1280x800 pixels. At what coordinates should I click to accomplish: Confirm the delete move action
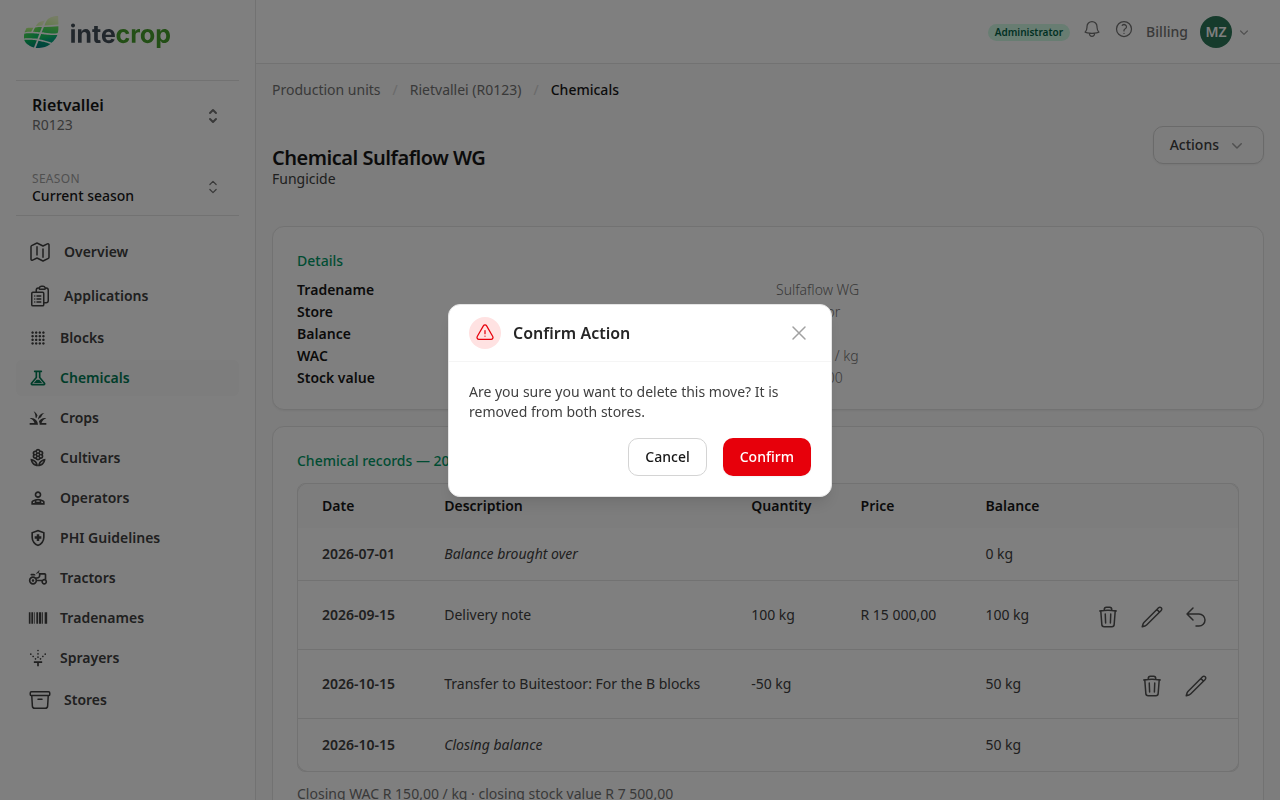pos(767,457)
